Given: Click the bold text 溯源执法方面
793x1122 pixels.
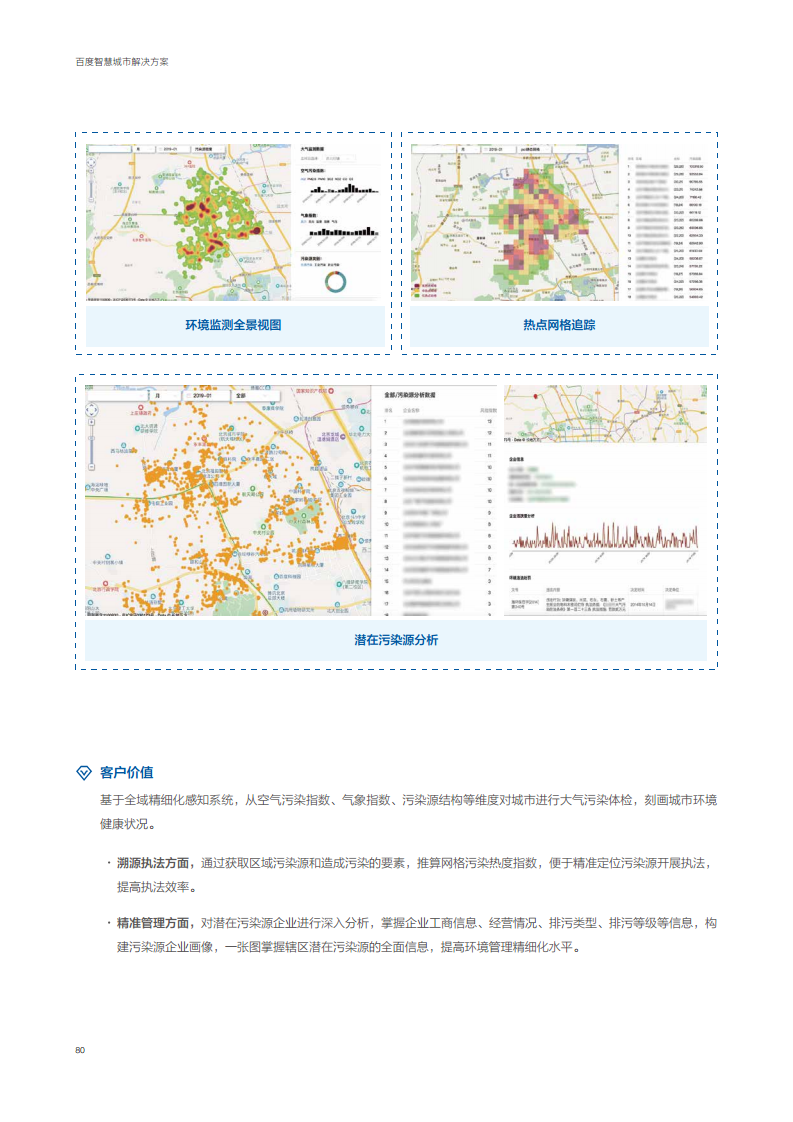Looking at the screenshot, I should click(x=154, y=863).
